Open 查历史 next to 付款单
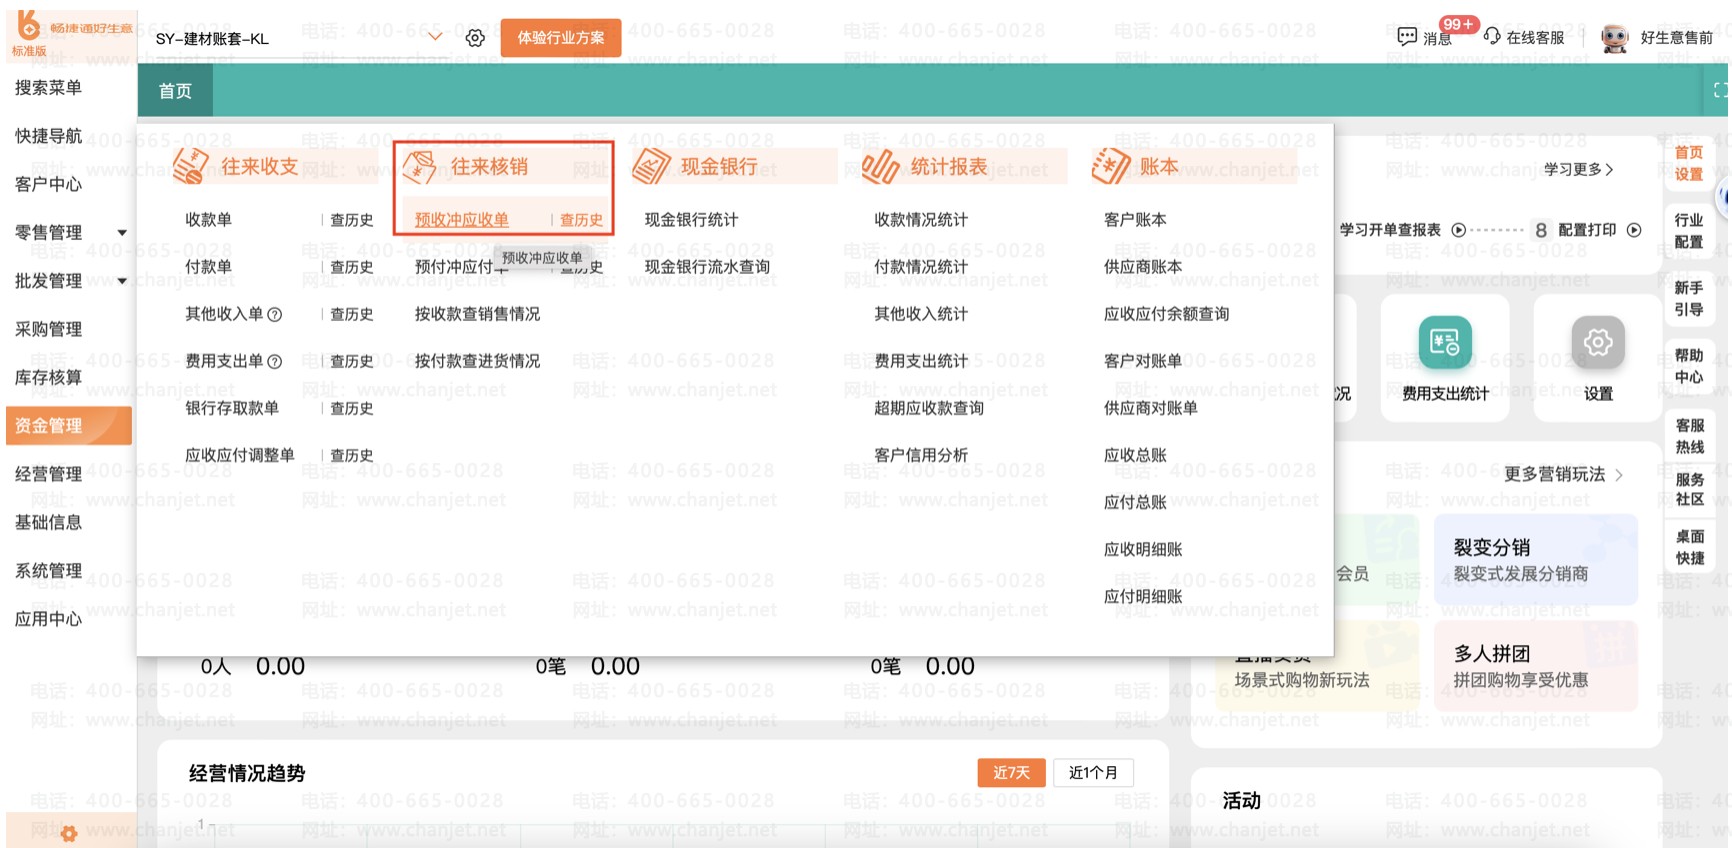 coord(352,267)
